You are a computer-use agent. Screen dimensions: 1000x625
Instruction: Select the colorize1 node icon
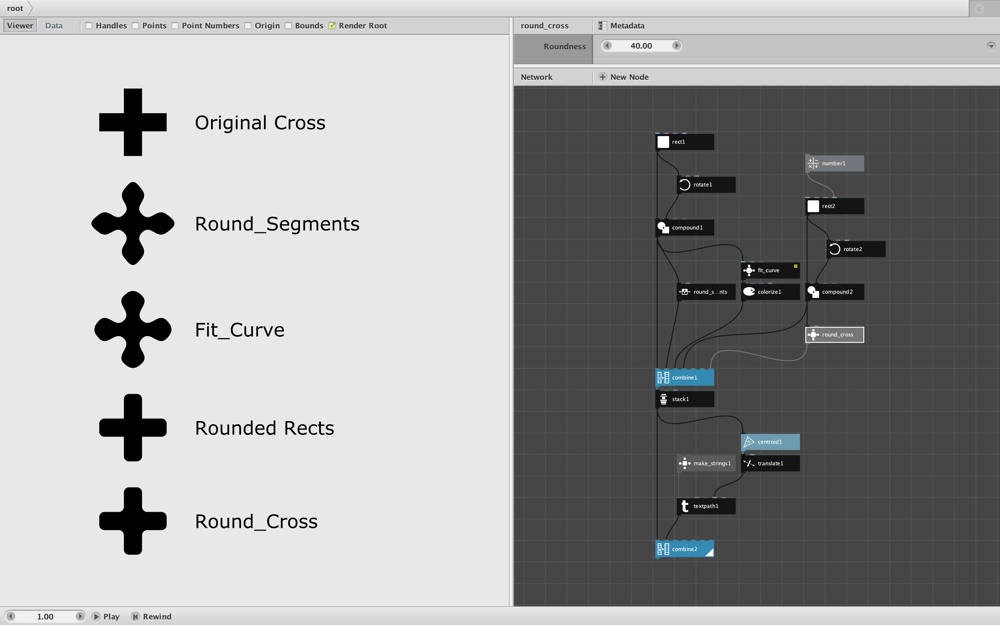click(x=749, y=292)
